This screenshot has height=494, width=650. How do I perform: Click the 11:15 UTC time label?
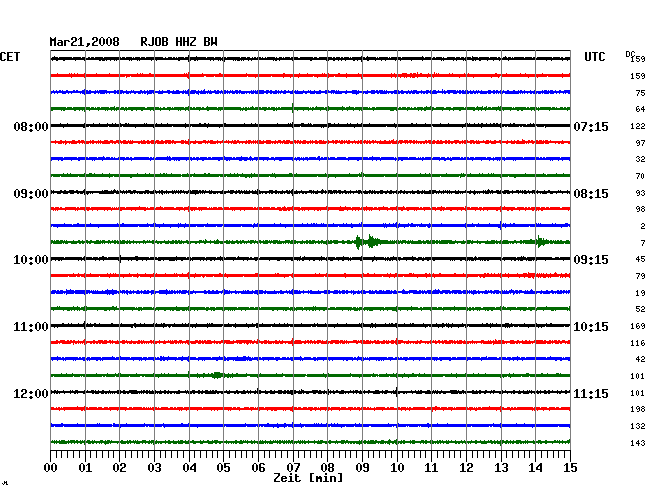click(x=591, y=394)
